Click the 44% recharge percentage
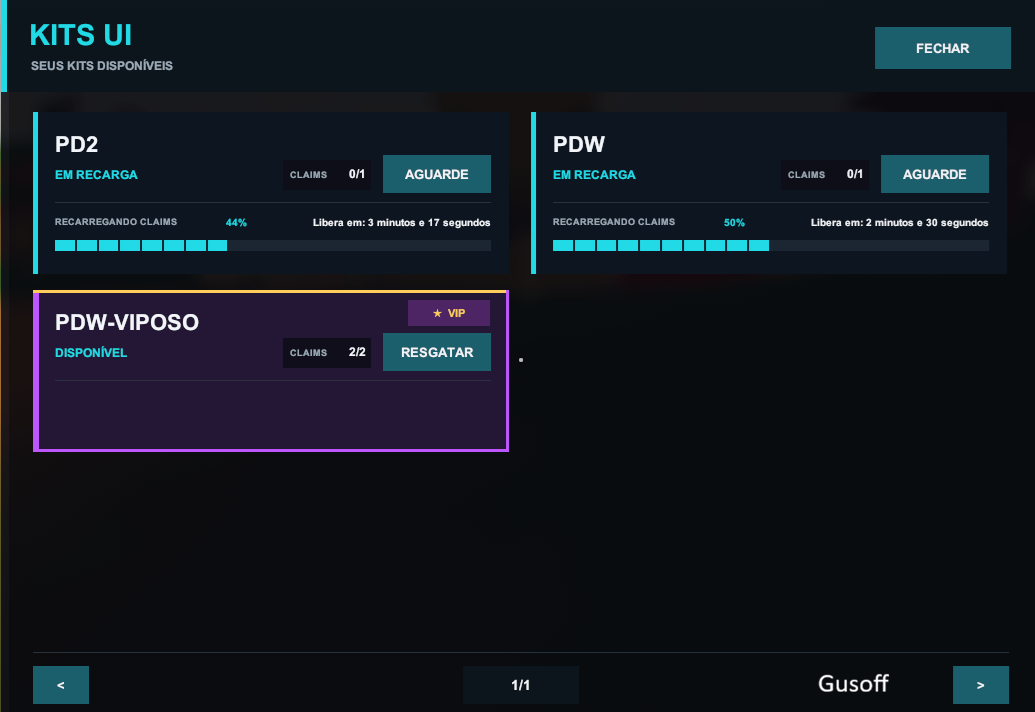Image resolution: width=1035 pixels, height=712 pixels. tap(236, 222)
